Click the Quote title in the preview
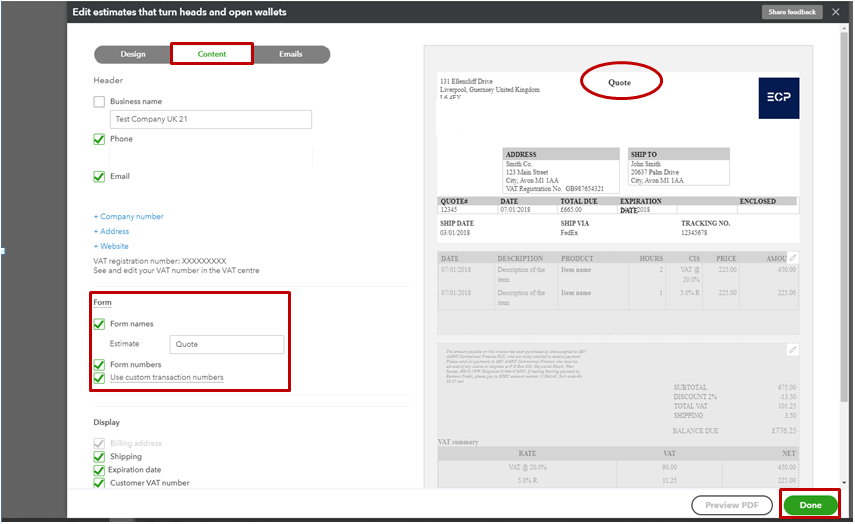This screenshot has height=524, width=855. tap(619, 82)
